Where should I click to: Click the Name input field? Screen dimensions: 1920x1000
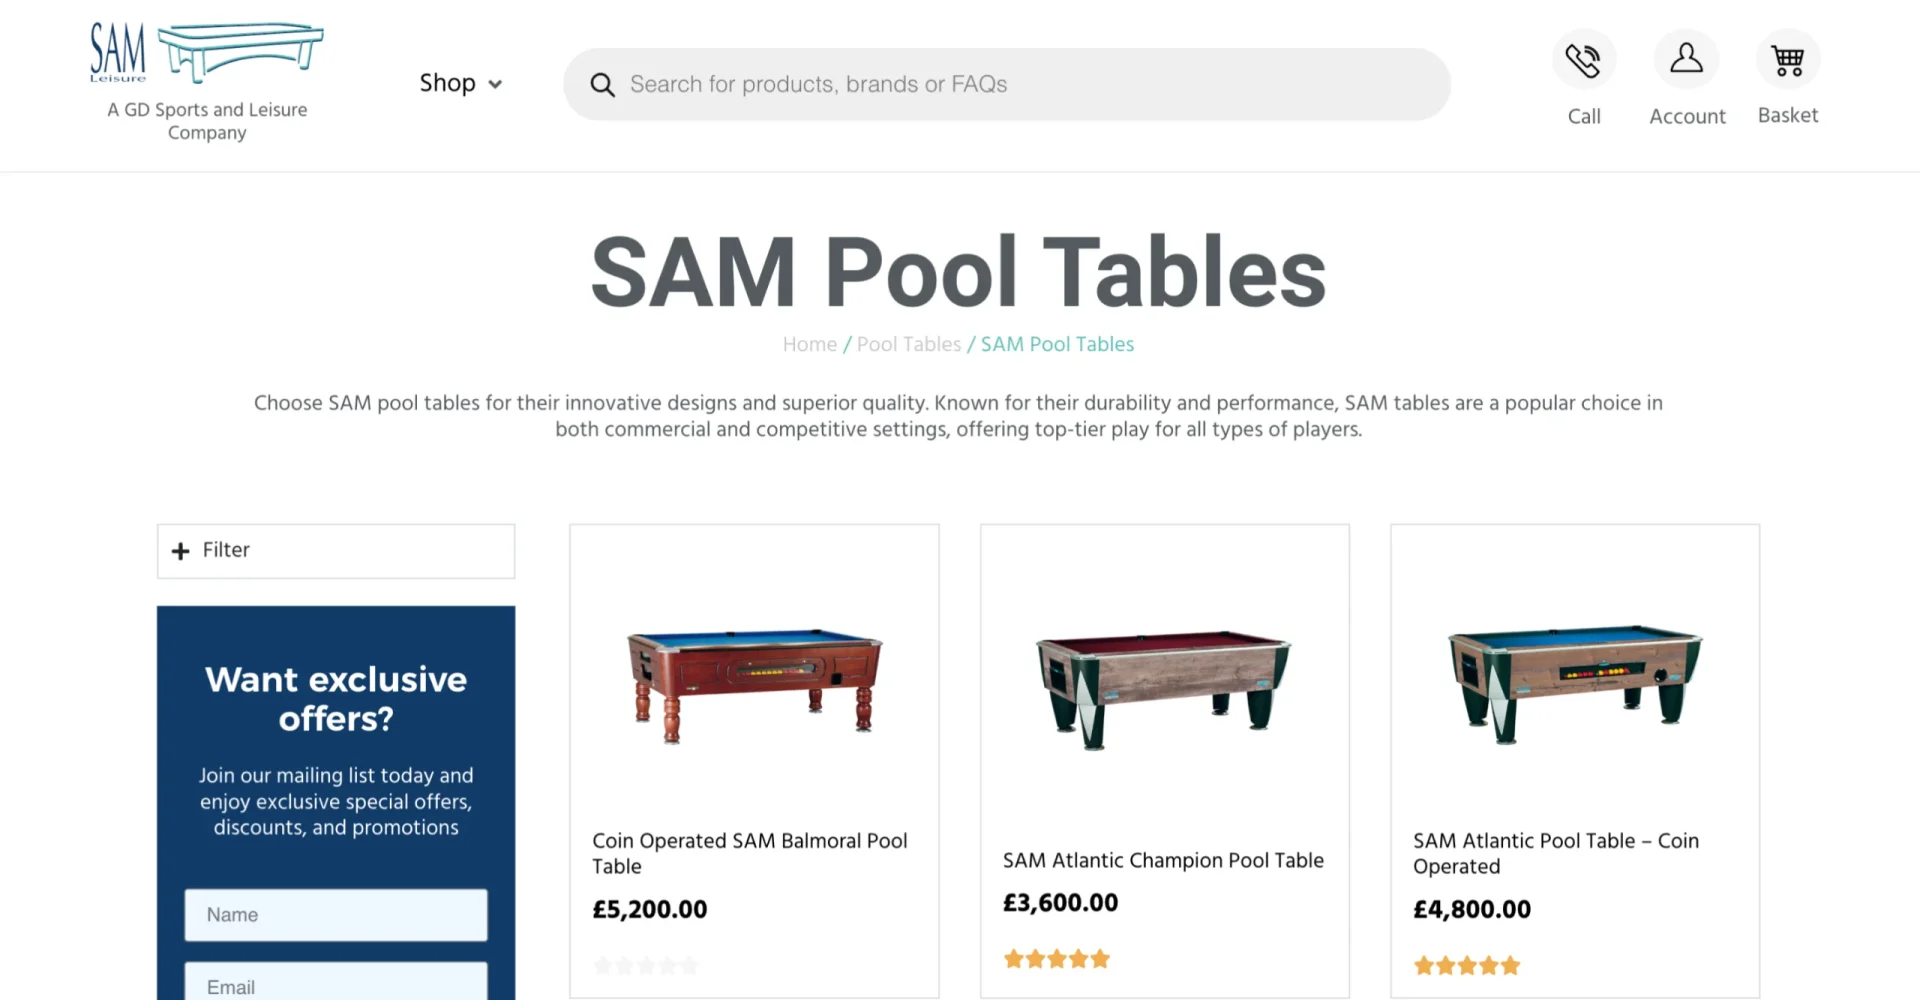point(335,914)
